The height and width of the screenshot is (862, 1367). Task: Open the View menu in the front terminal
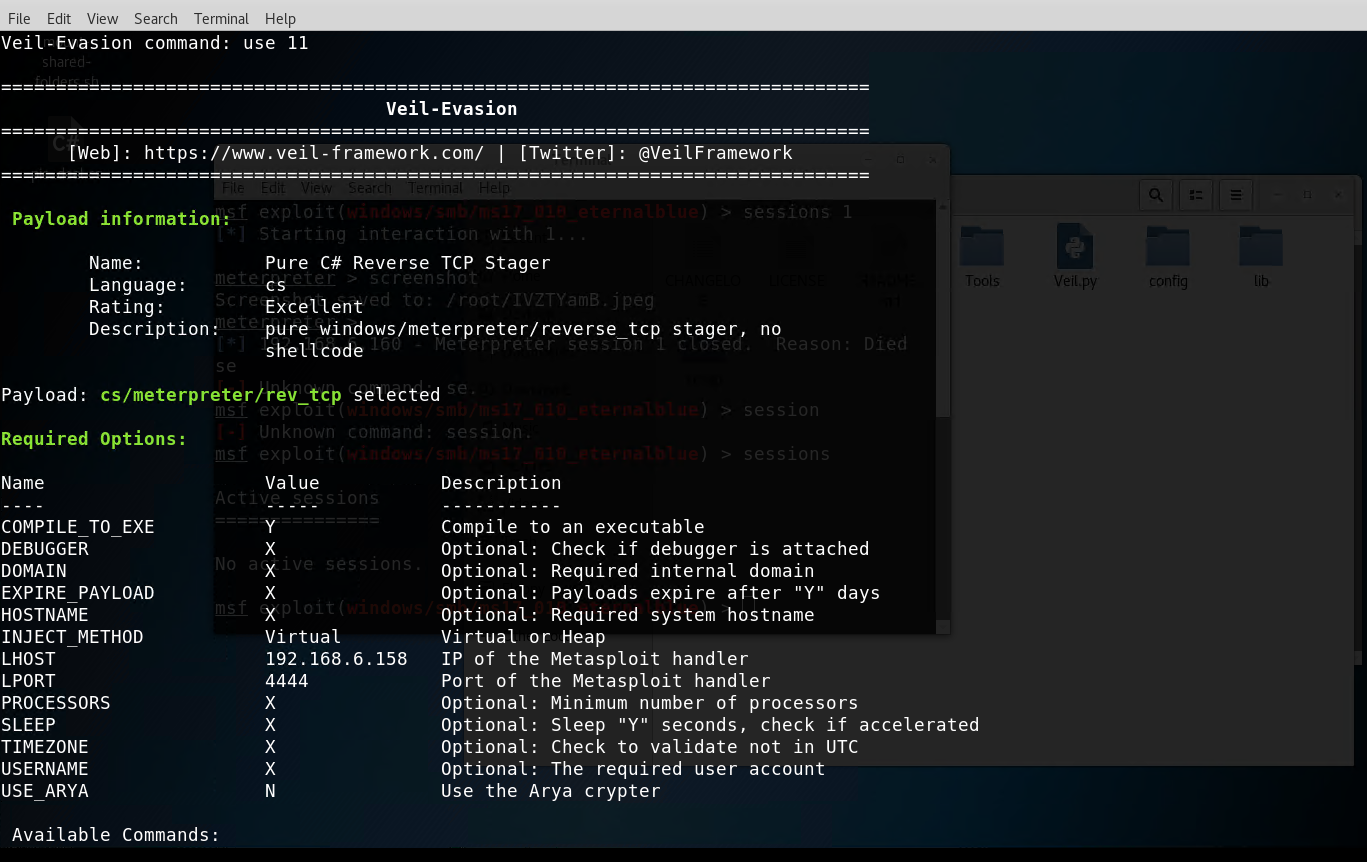pos(102,18)
